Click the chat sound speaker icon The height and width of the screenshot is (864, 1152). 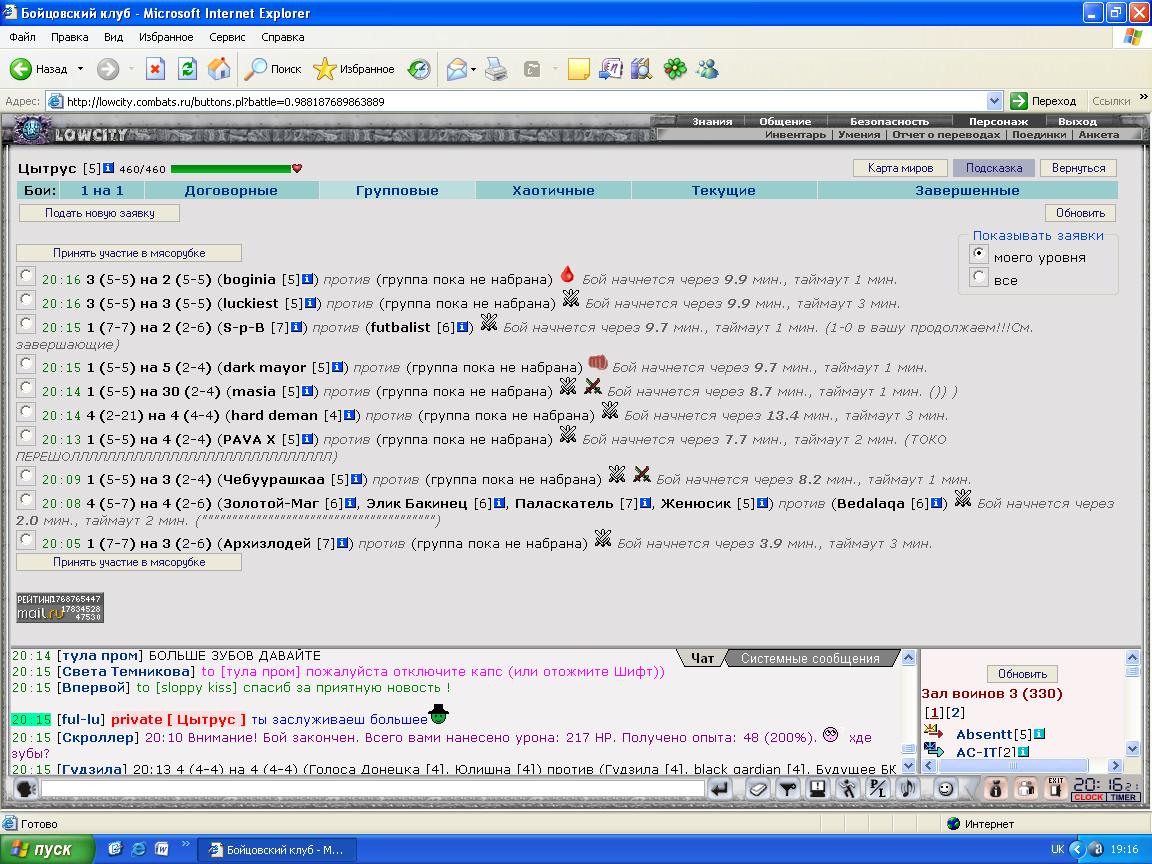(x=908, y=789)
